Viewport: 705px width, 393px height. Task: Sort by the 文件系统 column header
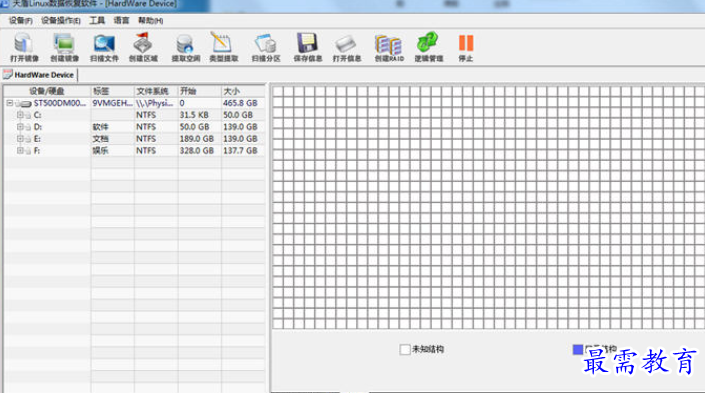point(156,91)
